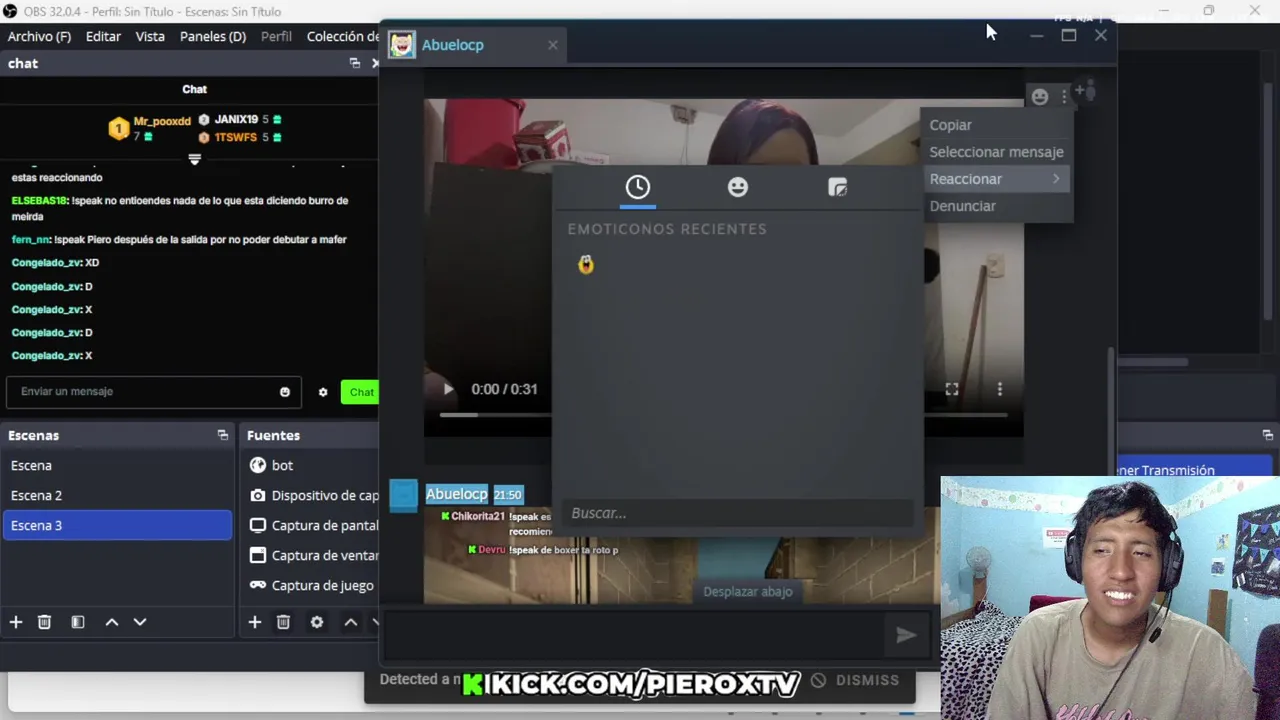The width and height of the screenshot is (1280, 720).
Task: Open stickers tab in picker
Action: point(838,187)
